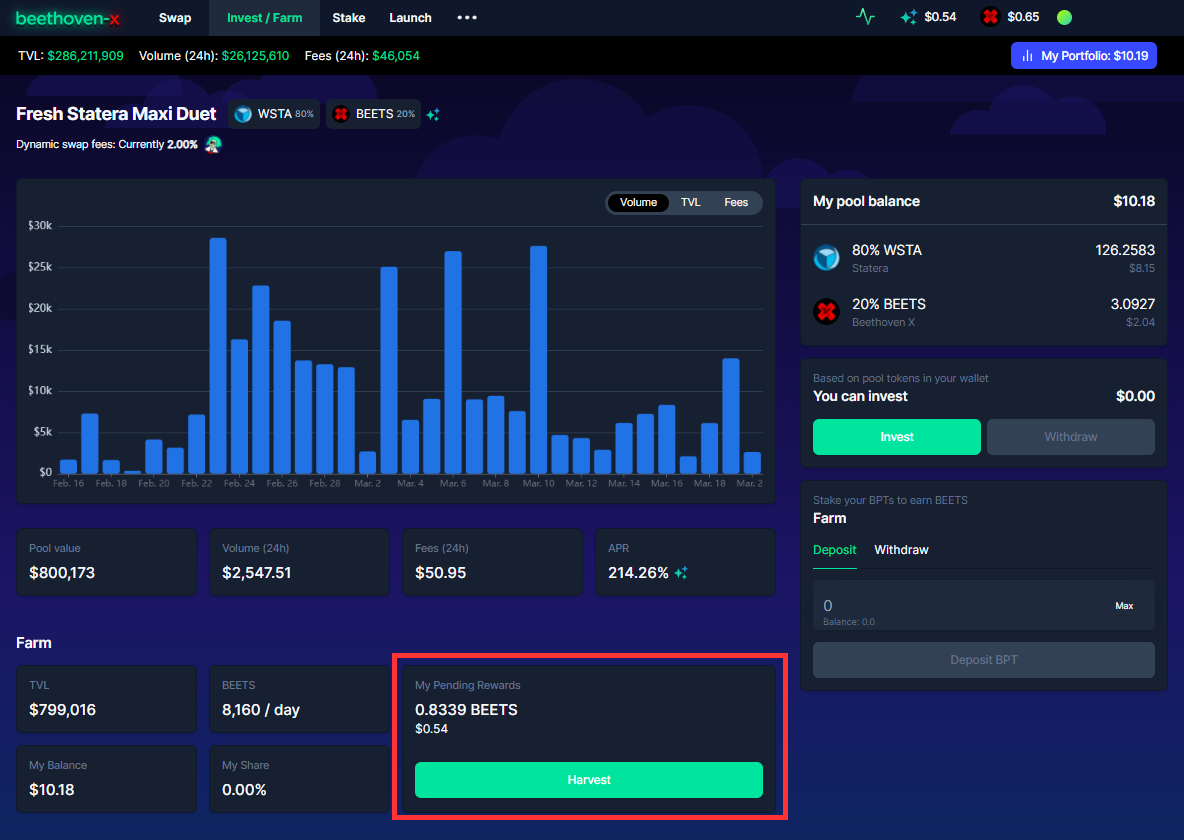Open the Launch menu item
The height and width of the screenshot is (840, 1184).
(x=410, y=17)
